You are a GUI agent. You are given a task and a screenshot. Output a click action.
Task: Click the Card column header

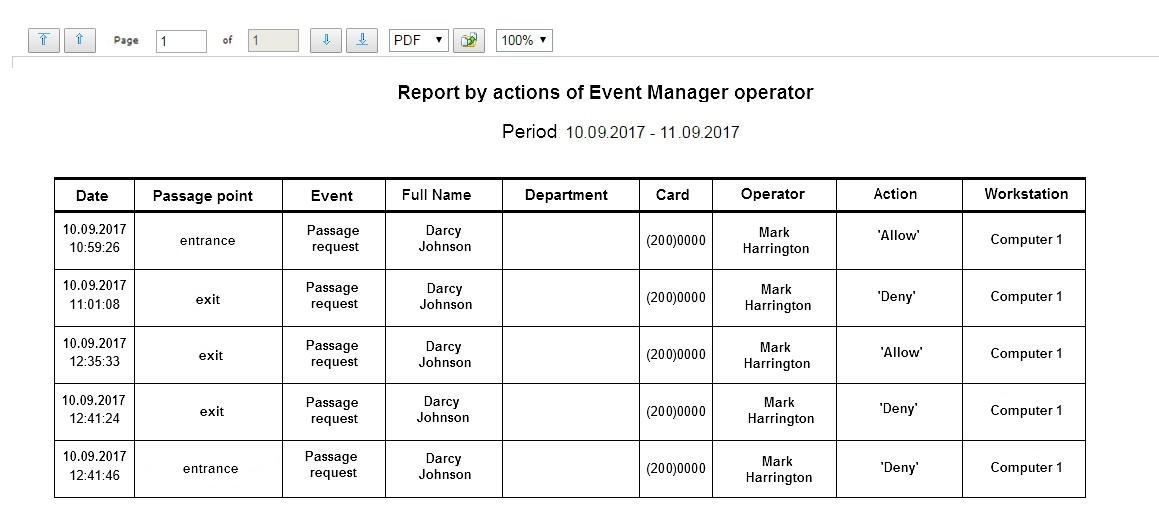pos(675,196)
